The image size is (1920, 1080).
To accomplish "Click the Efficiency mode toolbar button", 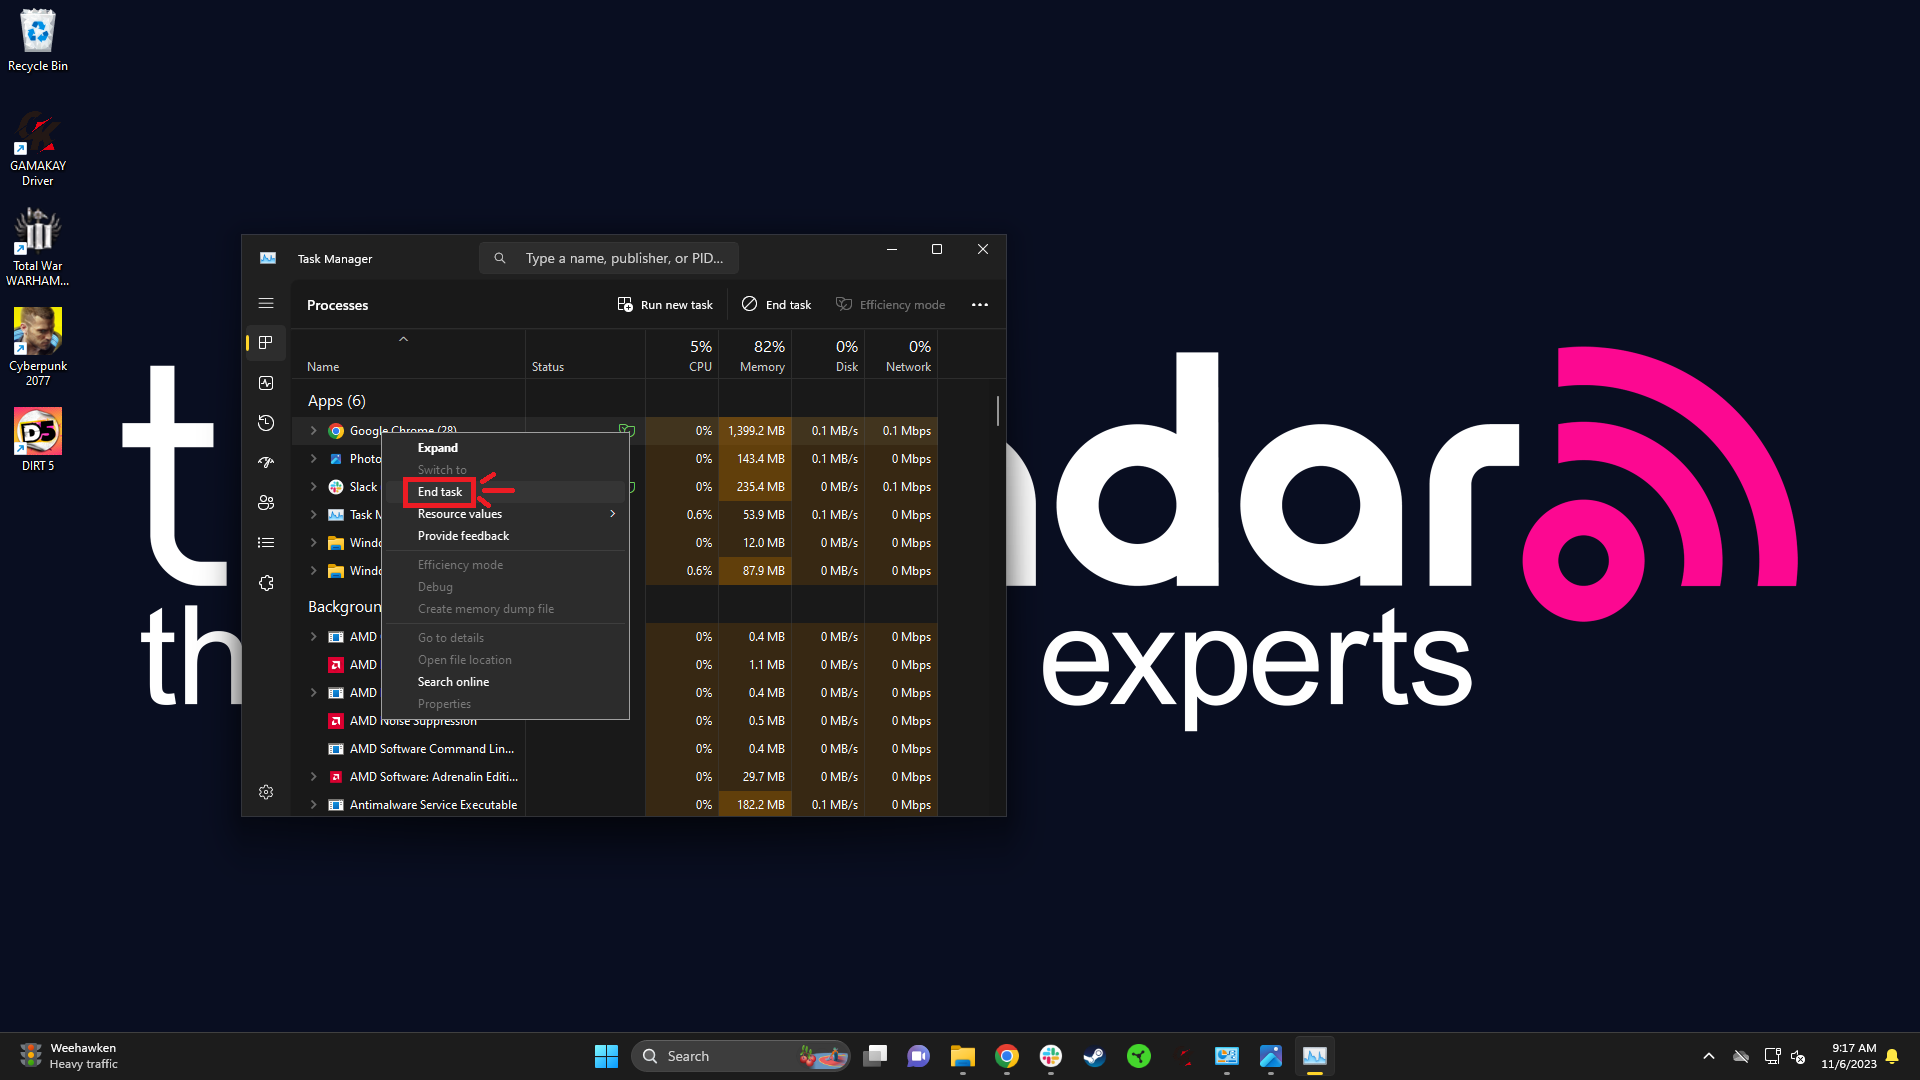I will (x=891, y=305).
